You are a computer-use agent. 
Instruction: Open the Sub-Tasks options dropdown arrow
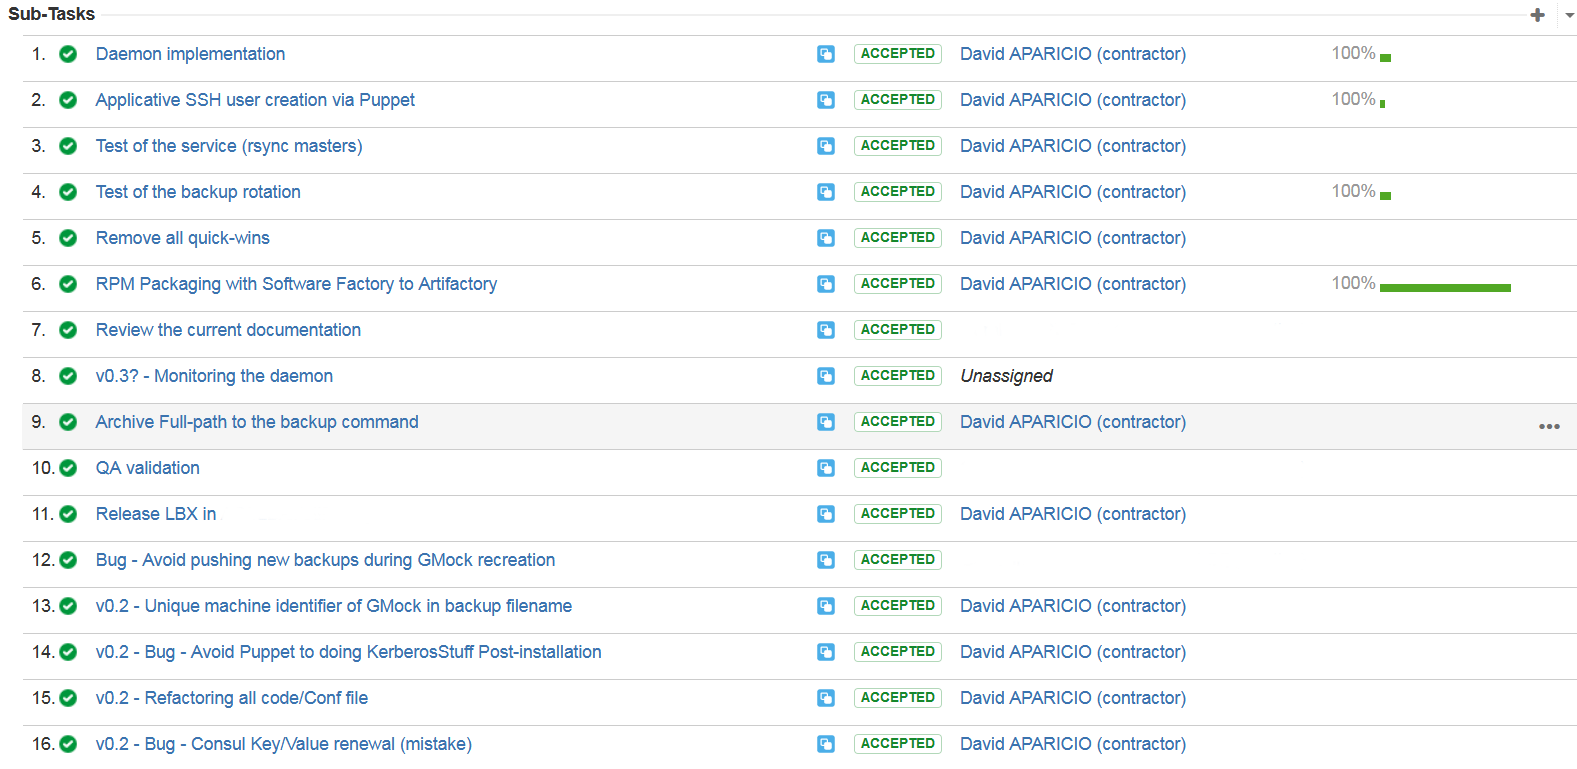pos(1569,15)
